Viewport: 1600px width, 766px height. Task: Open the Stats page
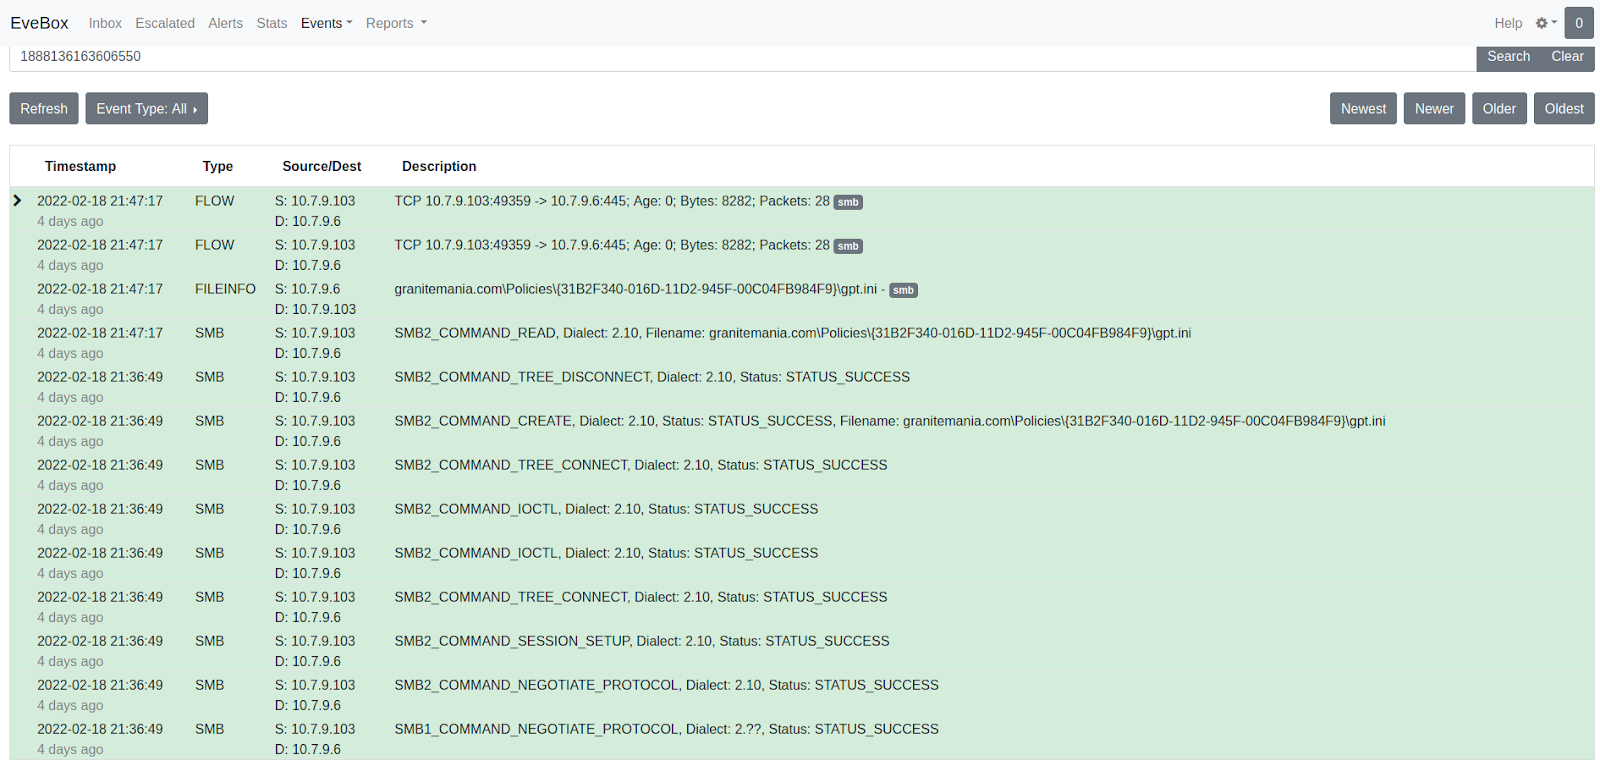click(x=272, y=23)
